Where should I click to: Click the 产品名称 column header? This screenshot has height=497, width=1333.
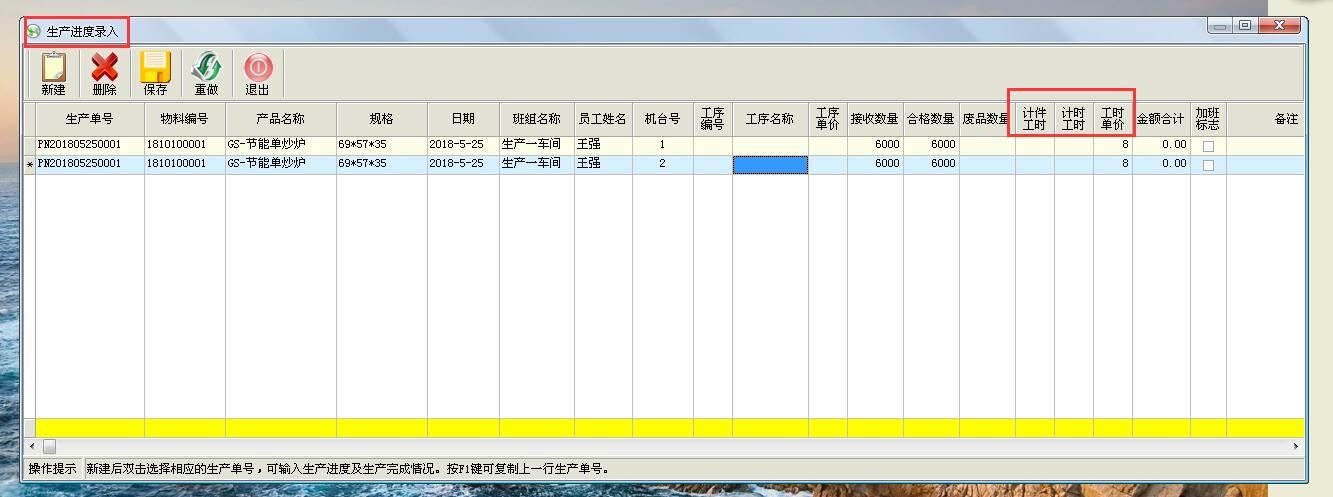(x=280, y=119)
